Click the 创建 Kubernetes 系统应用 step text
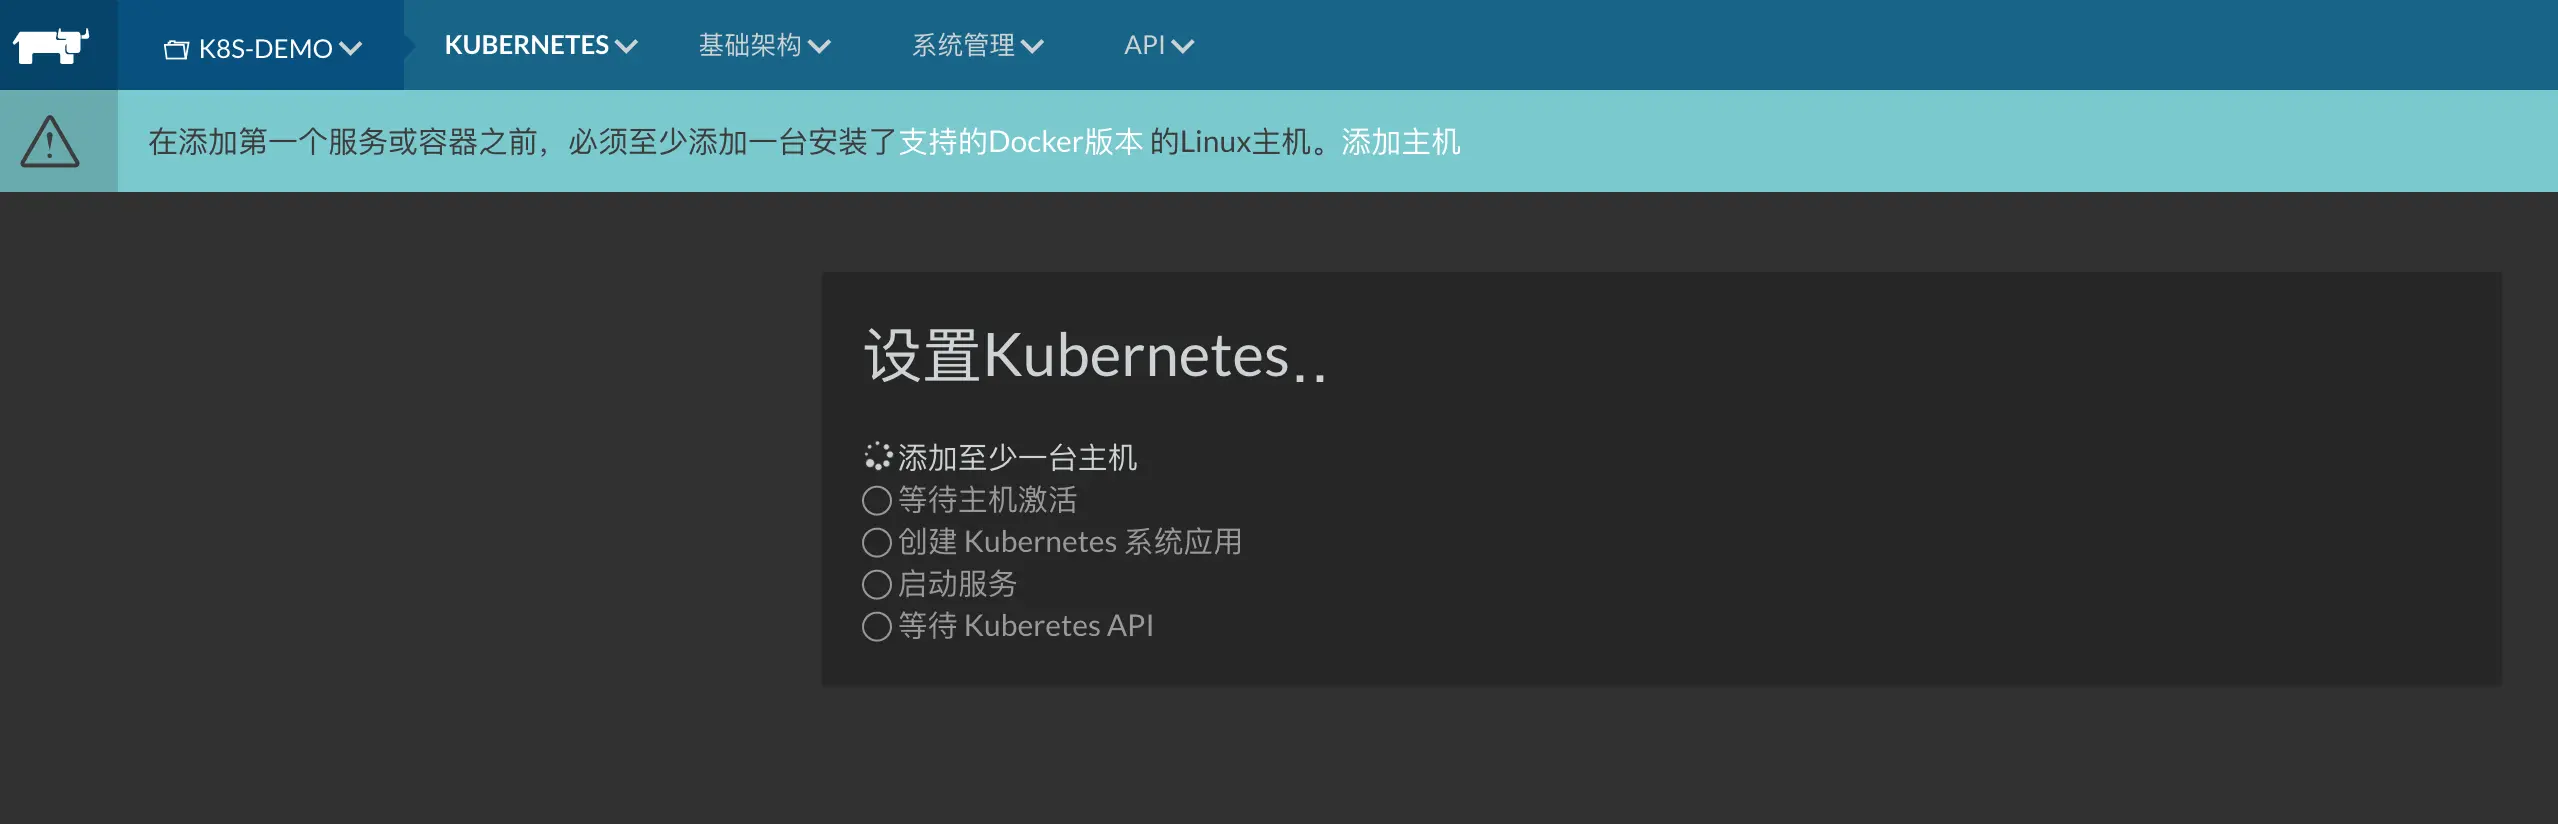The width and height of the screenshot is (2558, 824). pyautogui.click(x=1070, y=541)
